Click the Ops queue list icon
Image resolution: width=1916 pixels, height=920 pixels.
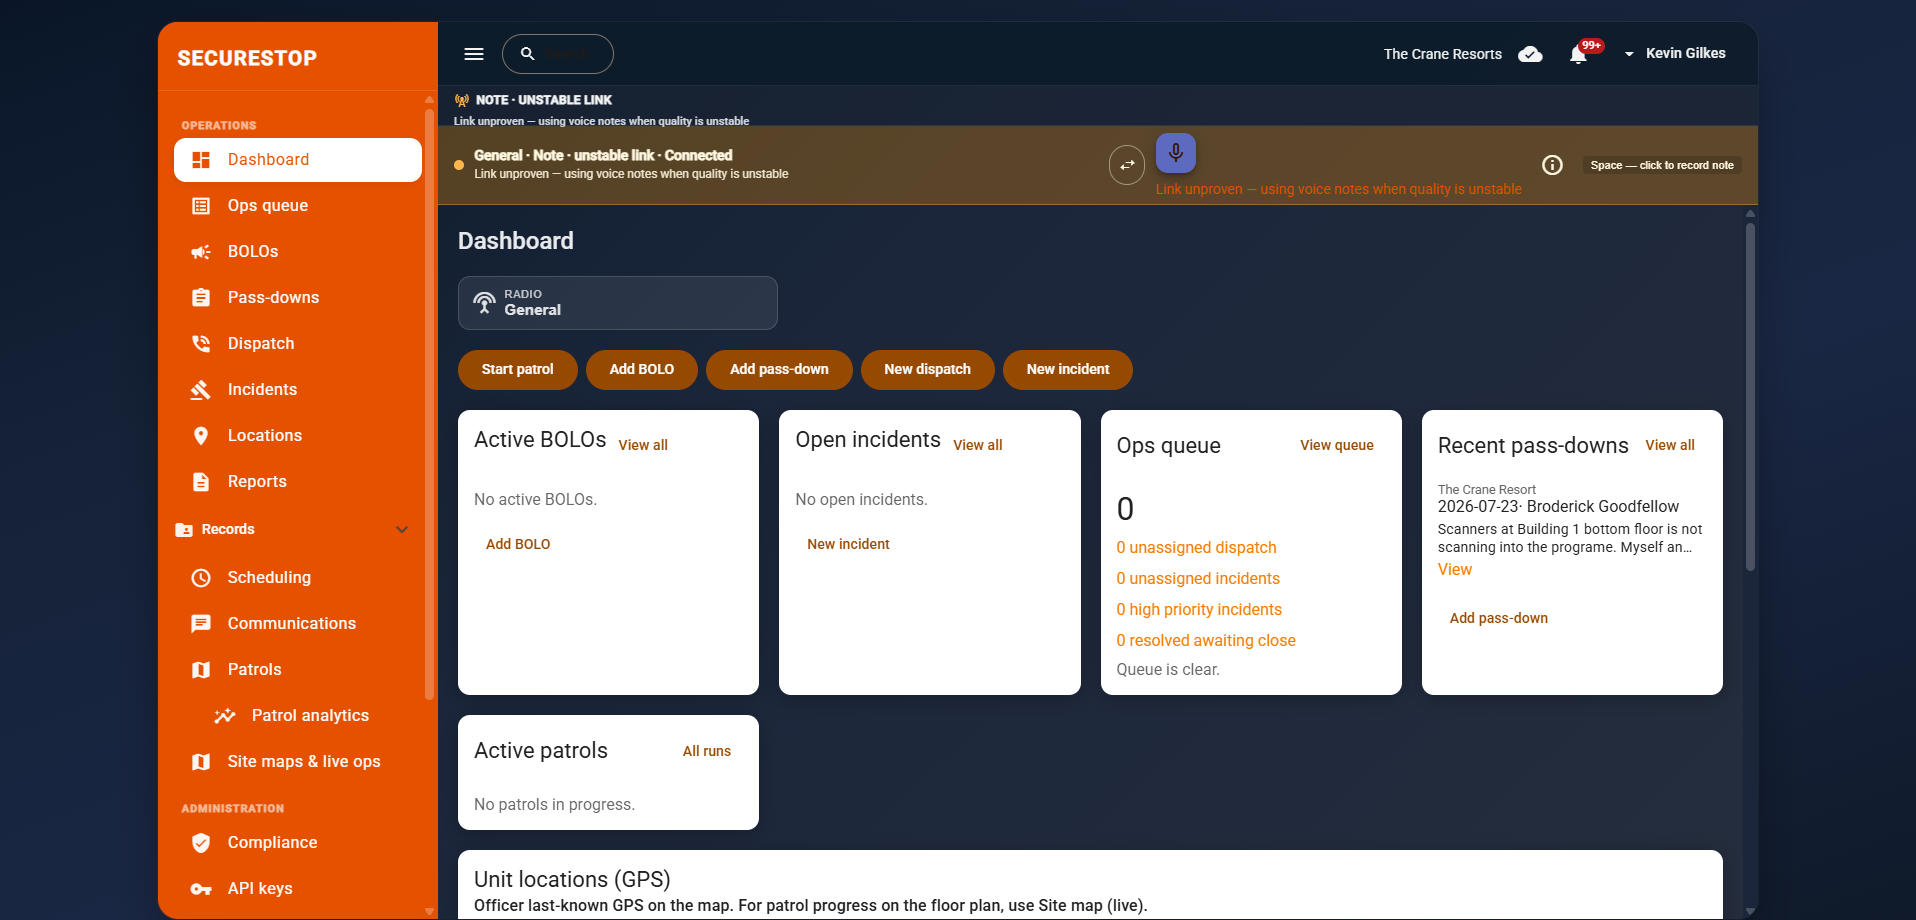click(x=201, y=206)
